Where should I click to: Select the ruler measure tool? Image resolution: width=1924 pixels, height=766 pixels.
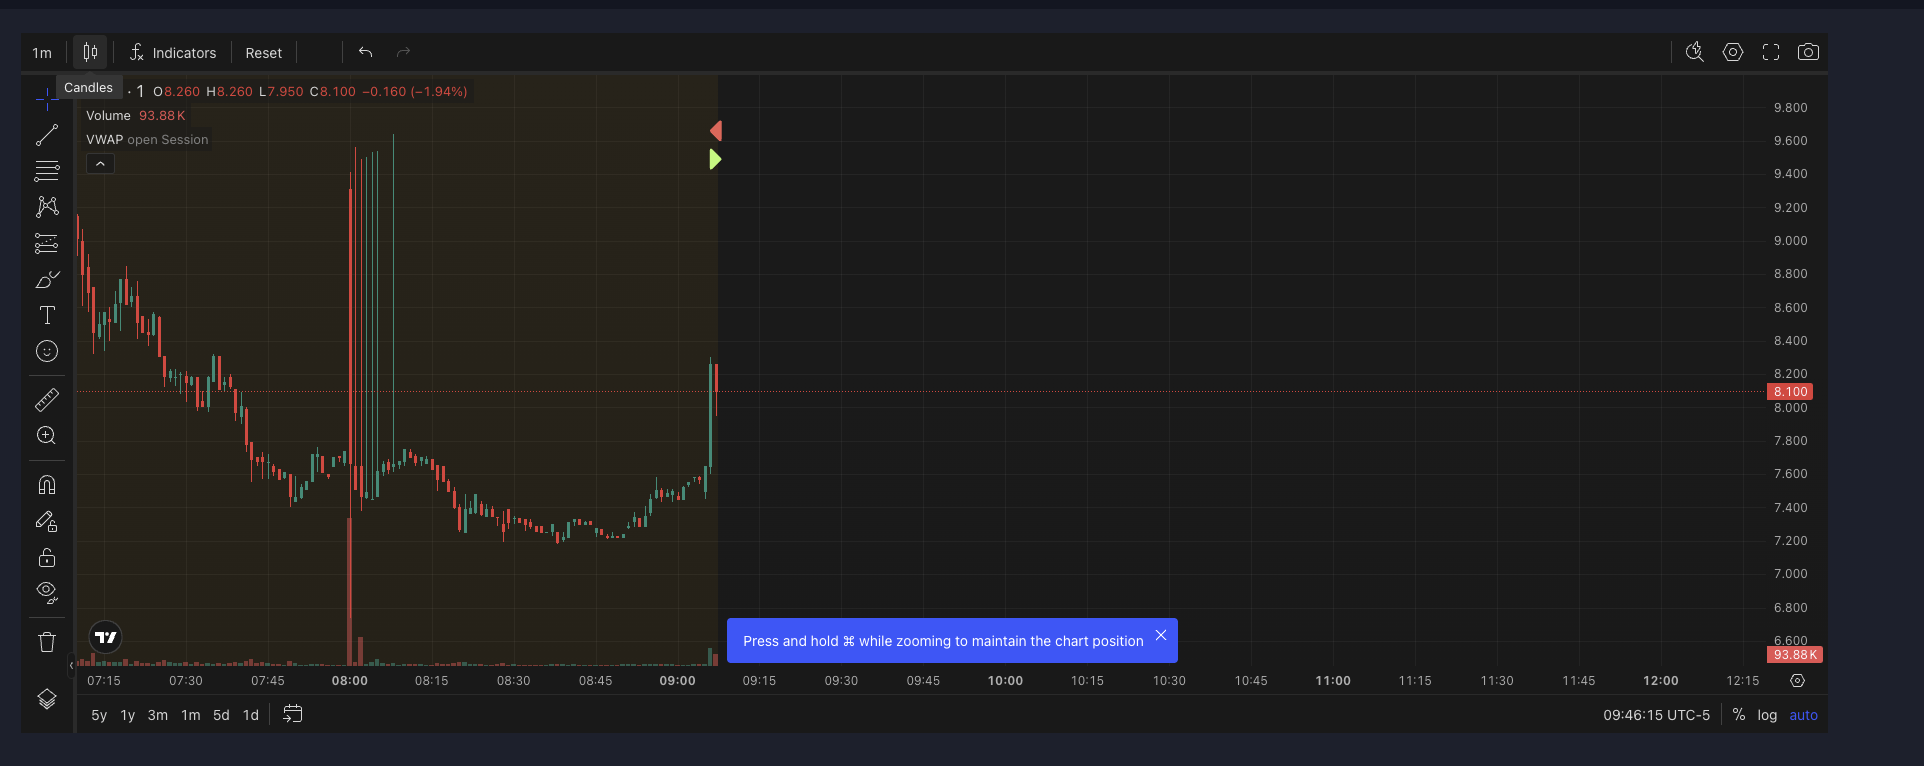[x=47, y=400]
